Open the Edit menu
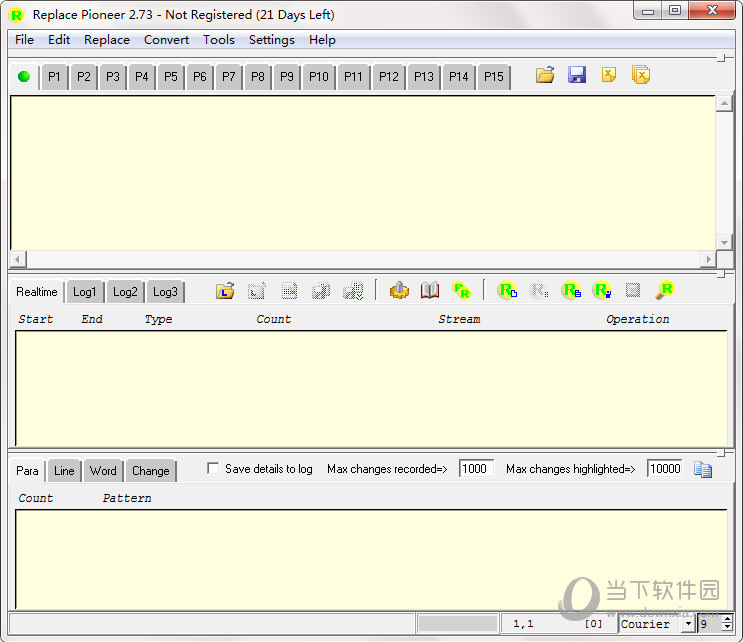The width and height of the screenshot is (743, 642). (59, 40)
